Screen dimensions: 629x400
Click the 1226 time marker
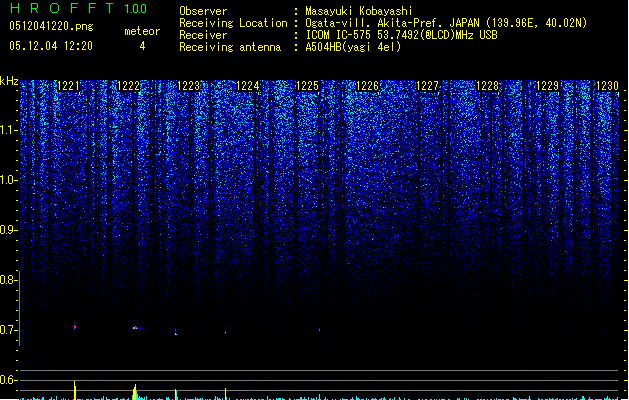[367, 86]
